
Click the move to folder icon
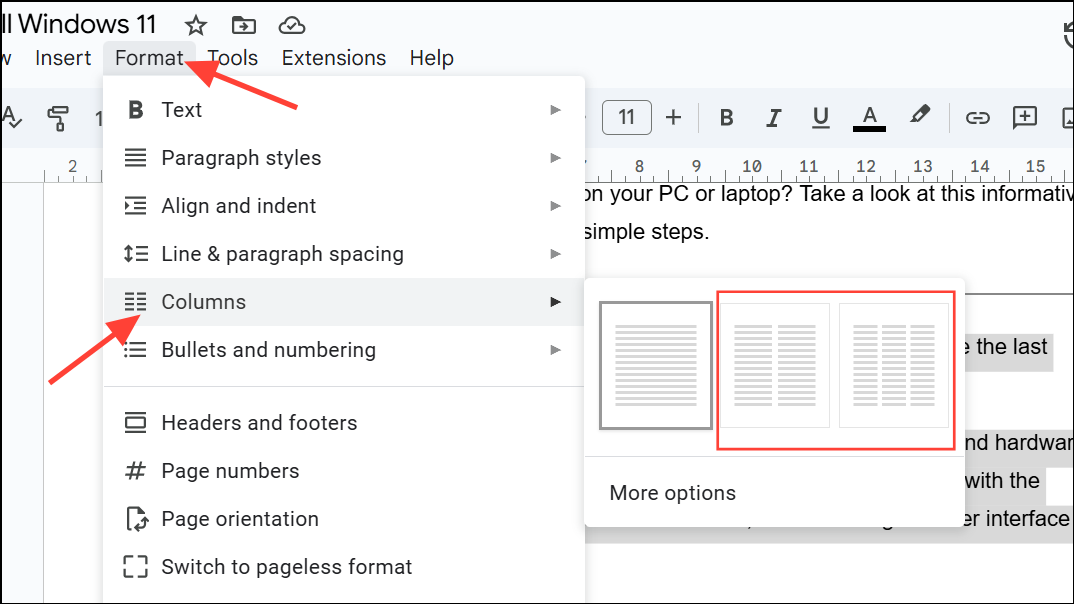(x=243, y=25)
